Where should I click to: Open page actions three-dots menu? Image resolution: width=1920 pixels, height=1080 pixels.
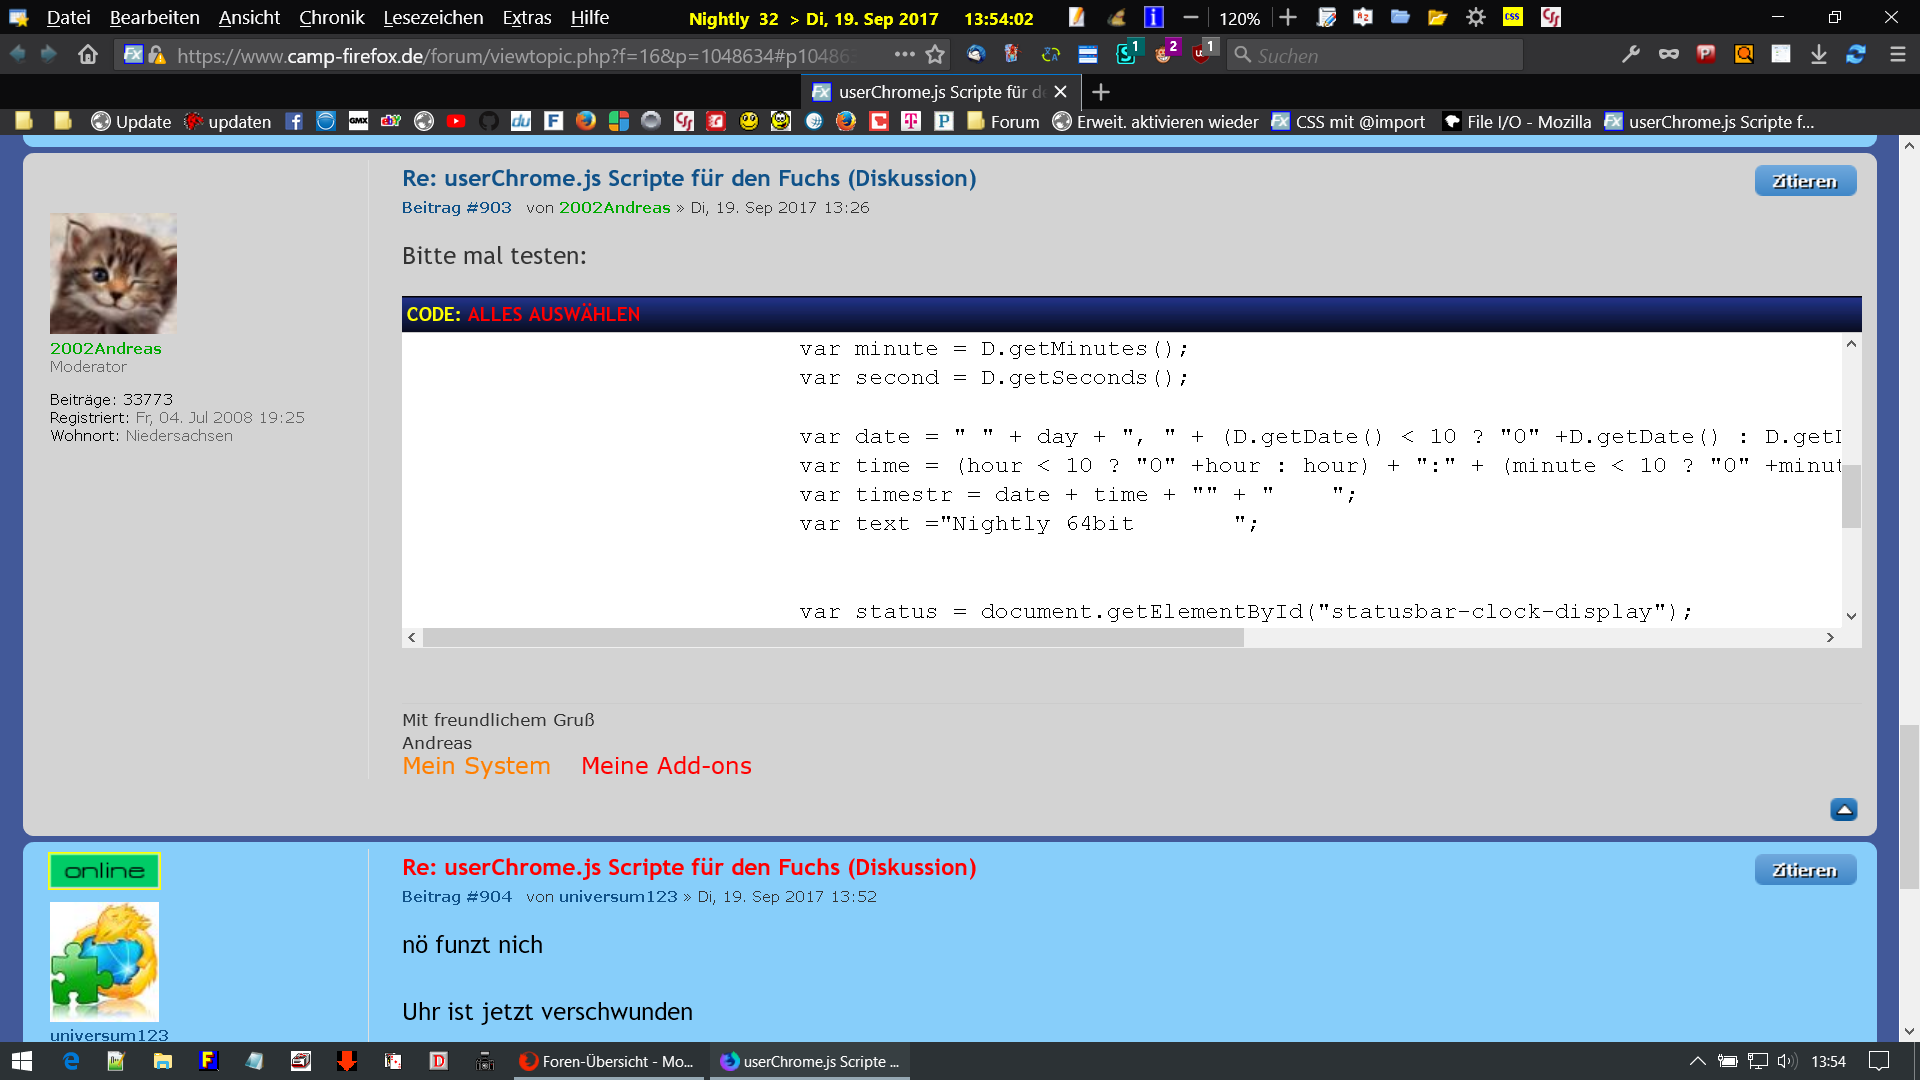[x=904, y=55]
